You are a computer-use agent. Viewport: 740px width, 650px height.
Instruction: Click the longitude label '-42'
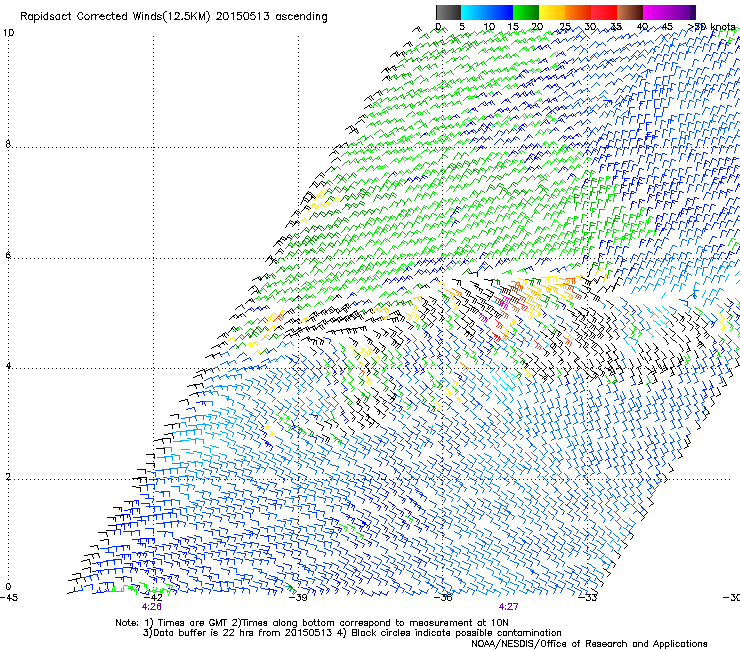[153, 598]
